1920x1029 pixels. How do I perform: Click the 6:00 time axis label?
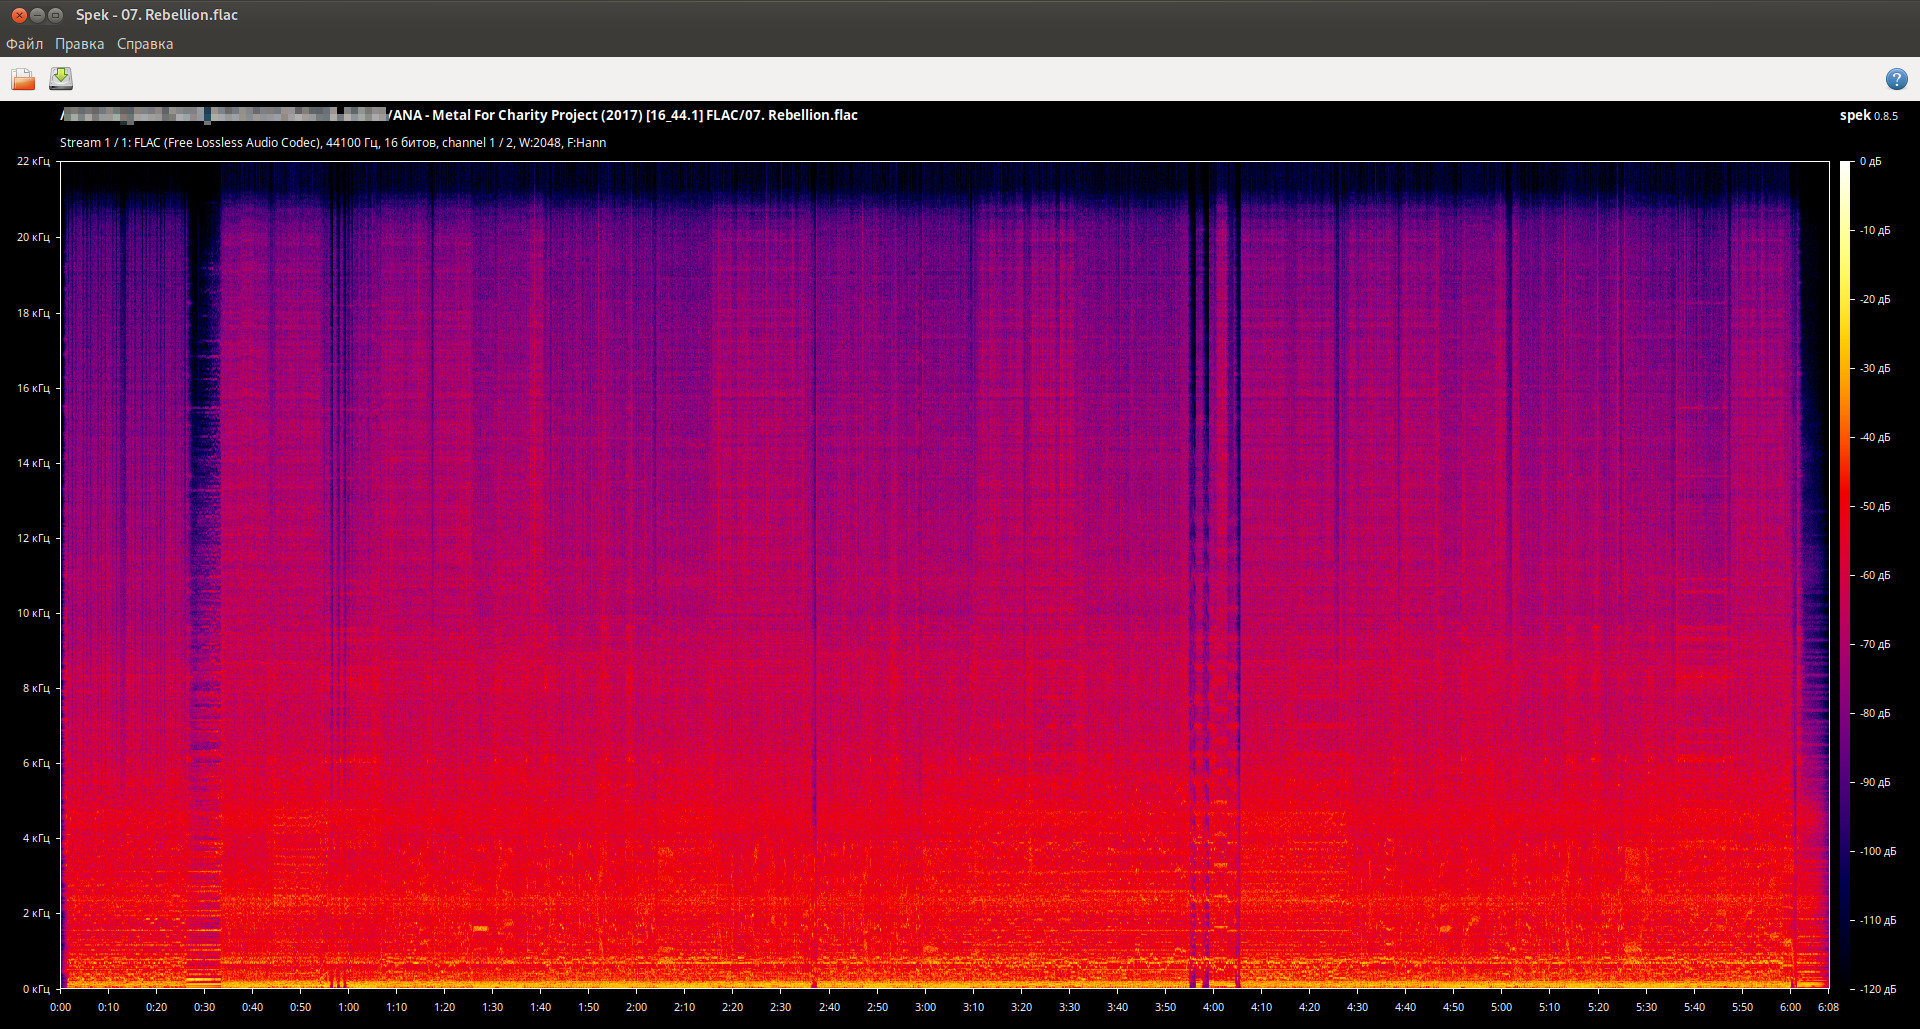(1791, 1007)
